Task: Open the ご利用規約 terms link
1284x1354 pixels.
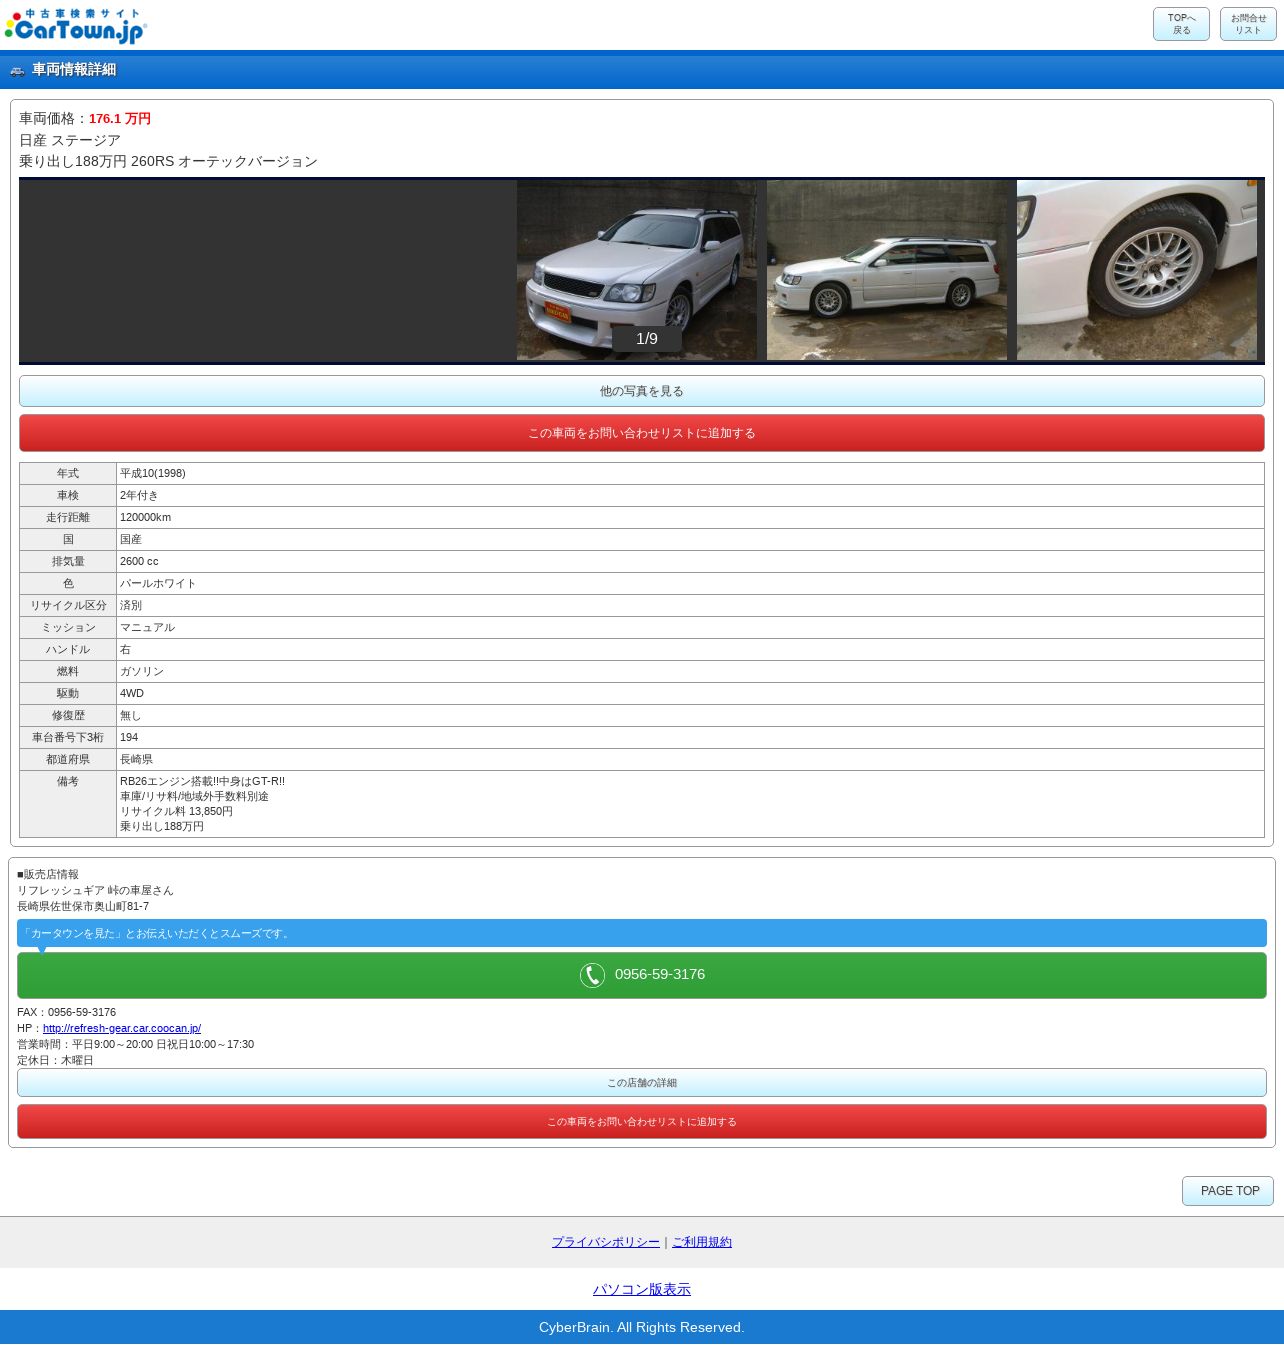Action: click(701, 1242)
